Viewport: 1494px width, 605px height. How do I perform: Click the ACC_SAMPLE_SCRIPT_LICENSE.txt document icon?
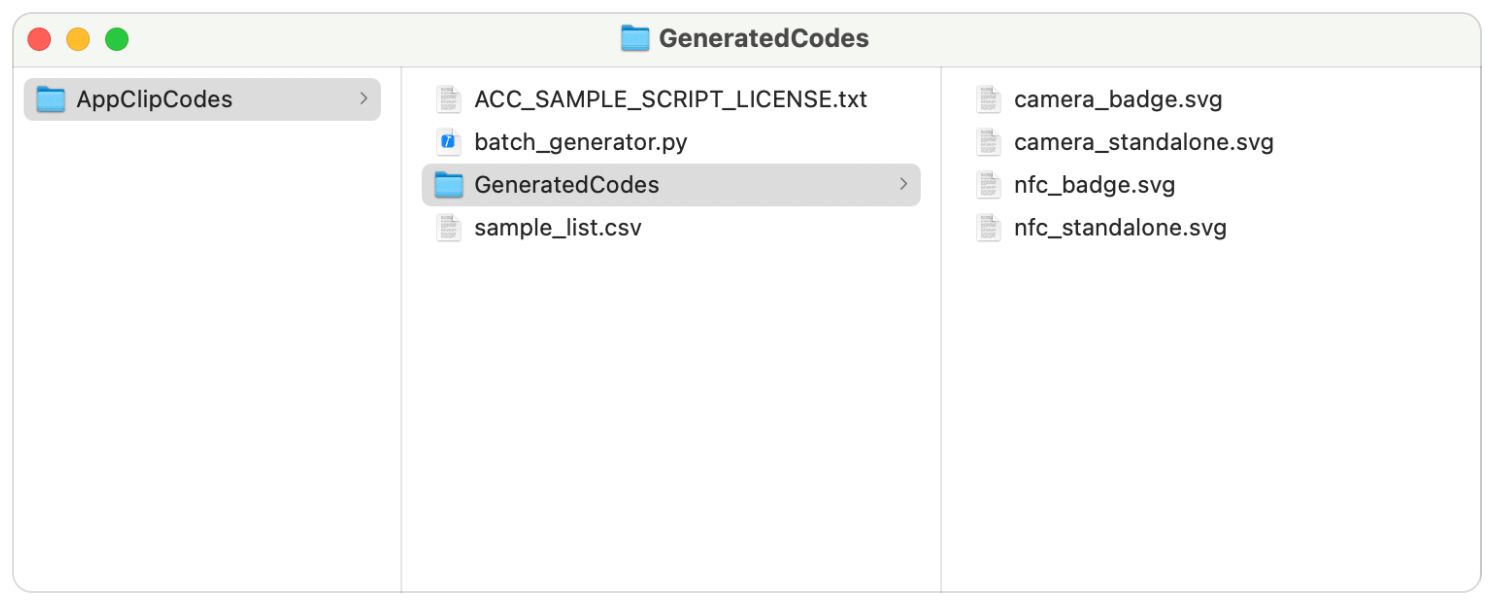pos(448,99)
